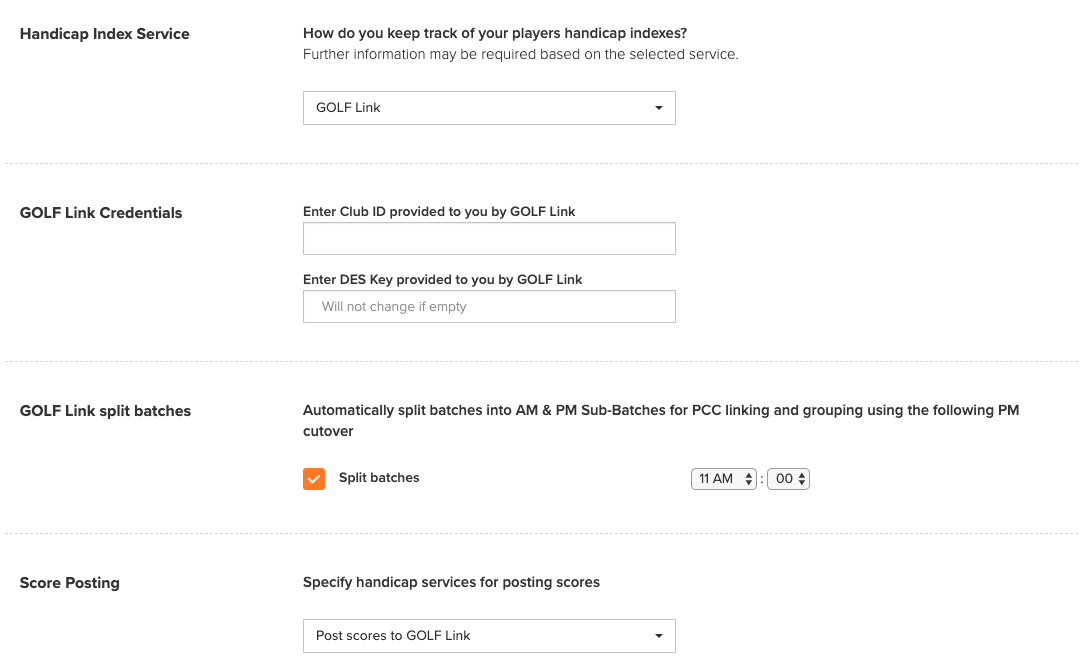Click the caret arrow beside Post scores to GOLF Link

(658, 636)
